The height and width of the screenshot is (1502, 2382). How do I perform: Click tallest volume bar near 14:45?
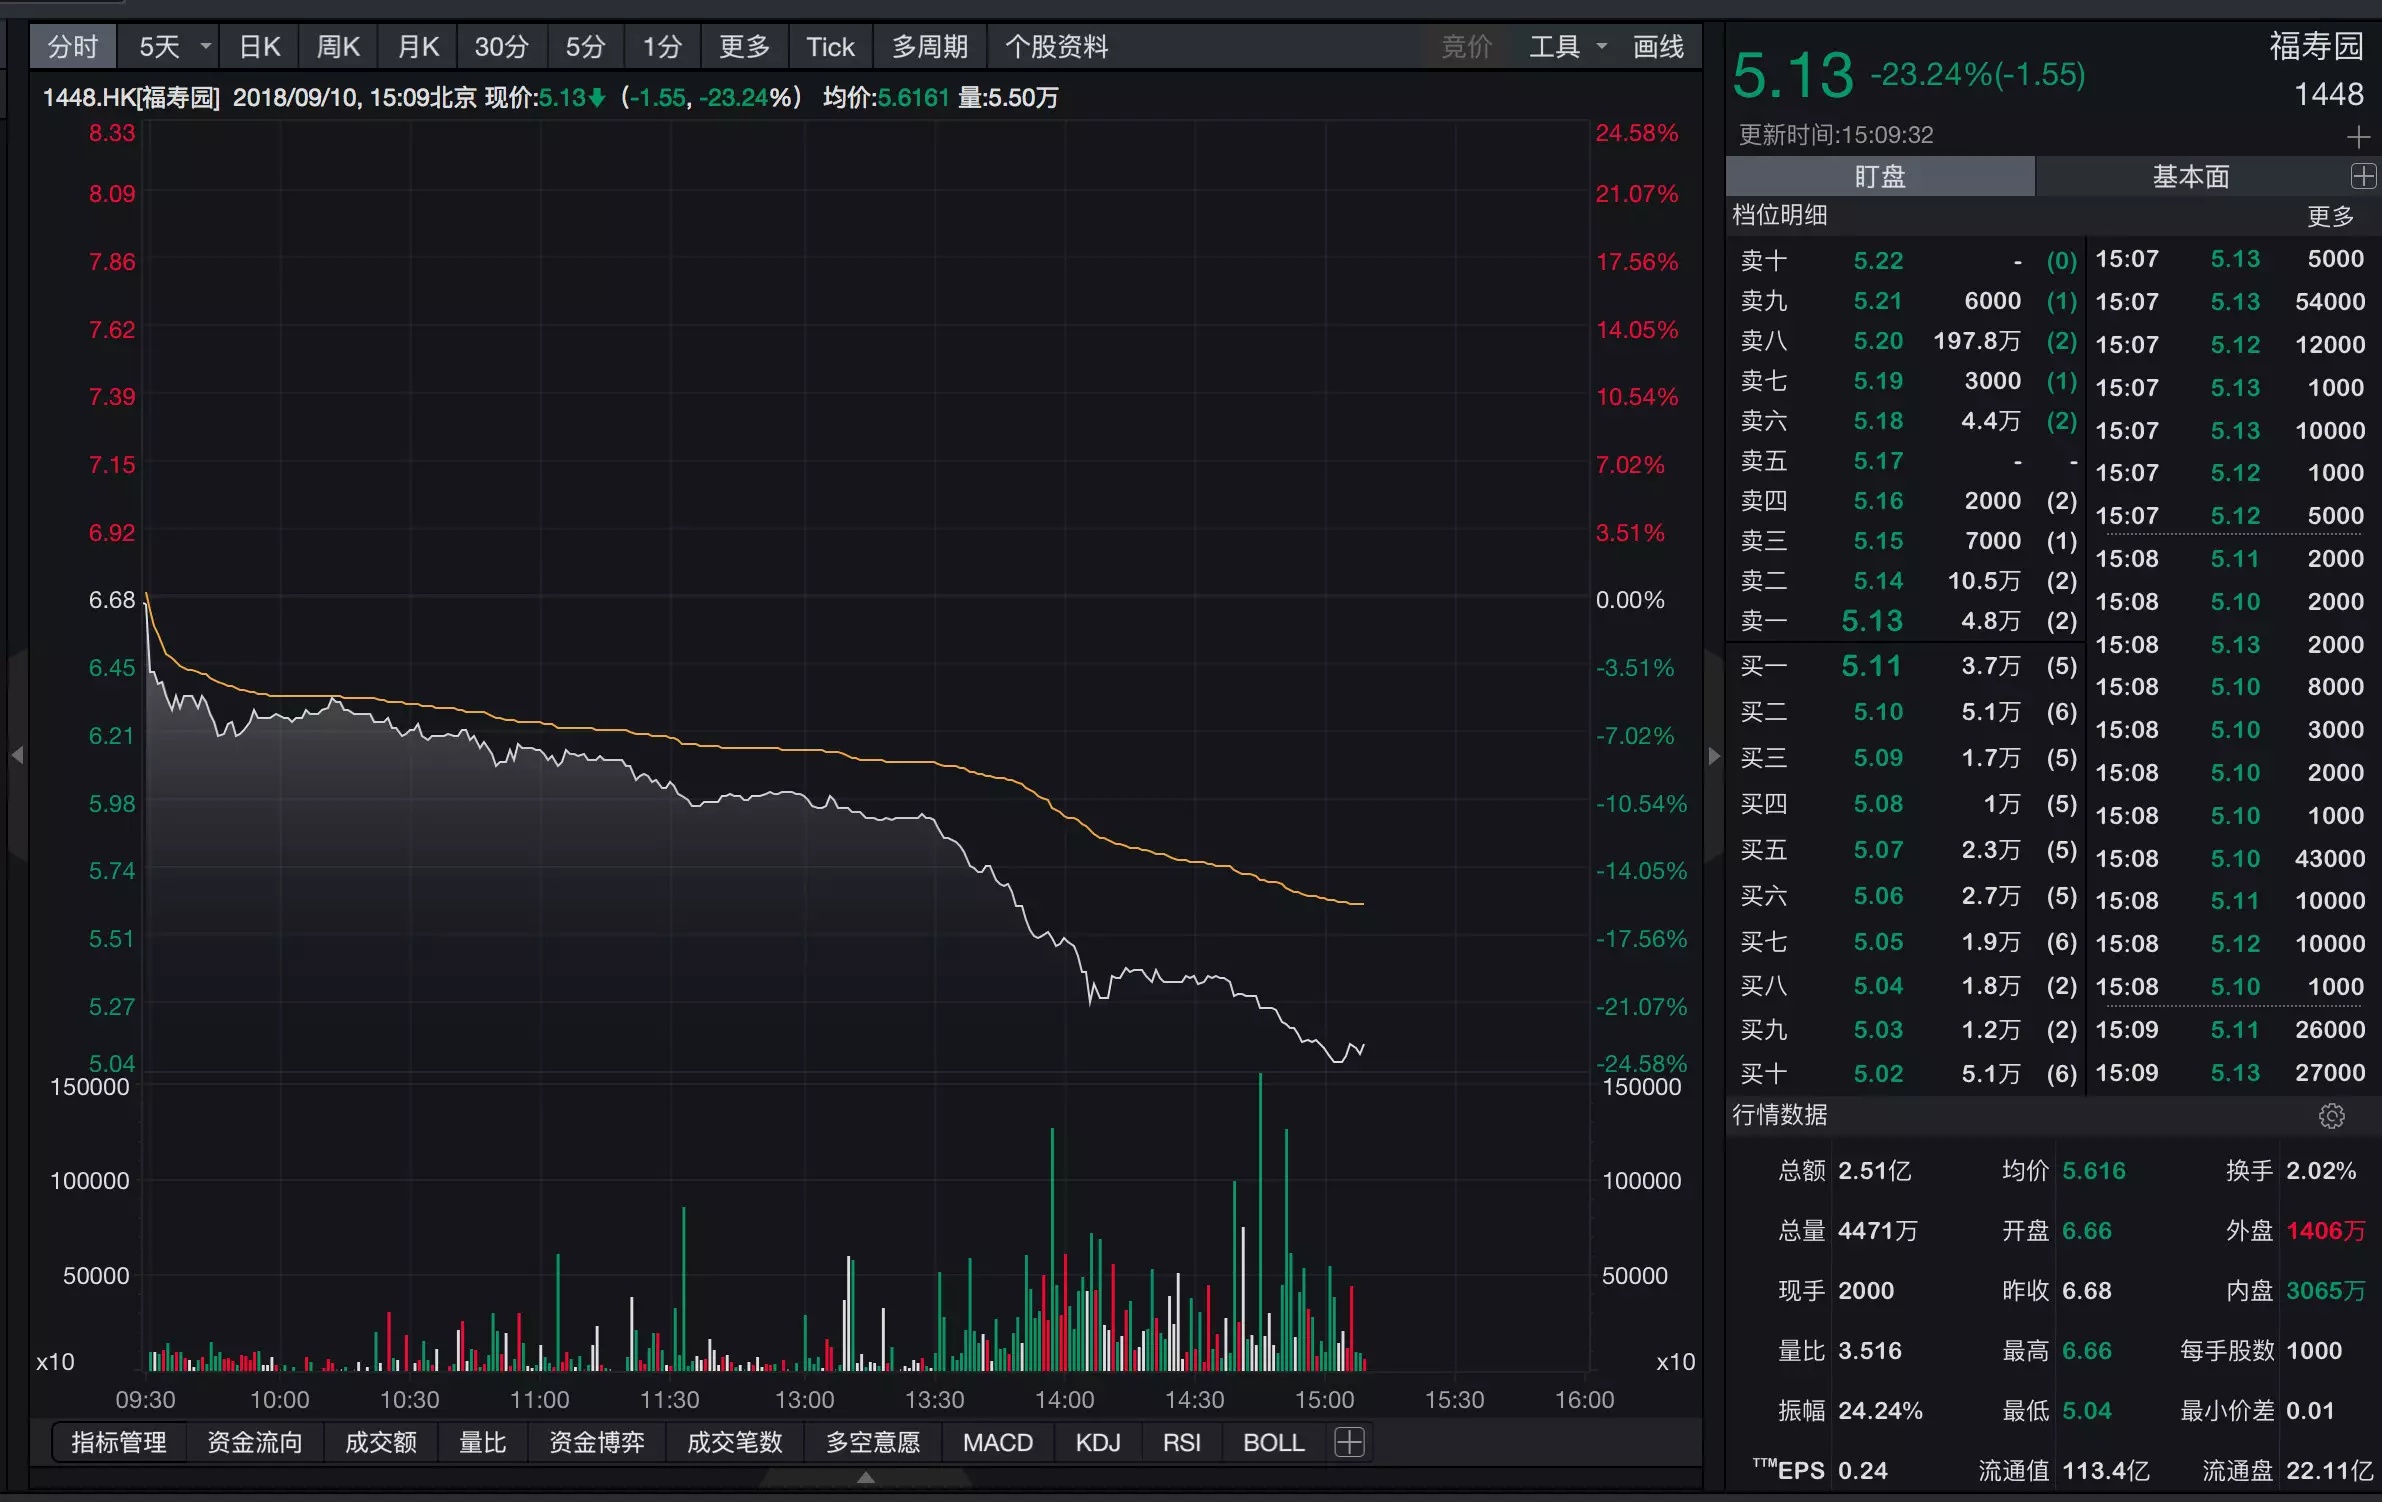[1260, 1220]
